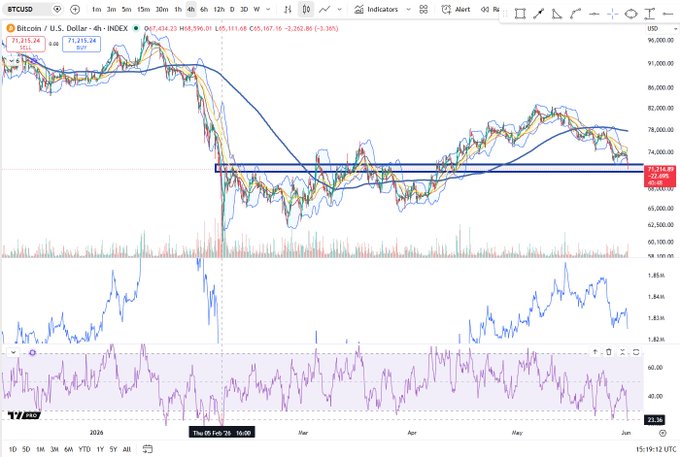Screen dimensions: 680x457
Task: Select the 3m timeframe
Action: pyautogui.click(x=111, y=9)
